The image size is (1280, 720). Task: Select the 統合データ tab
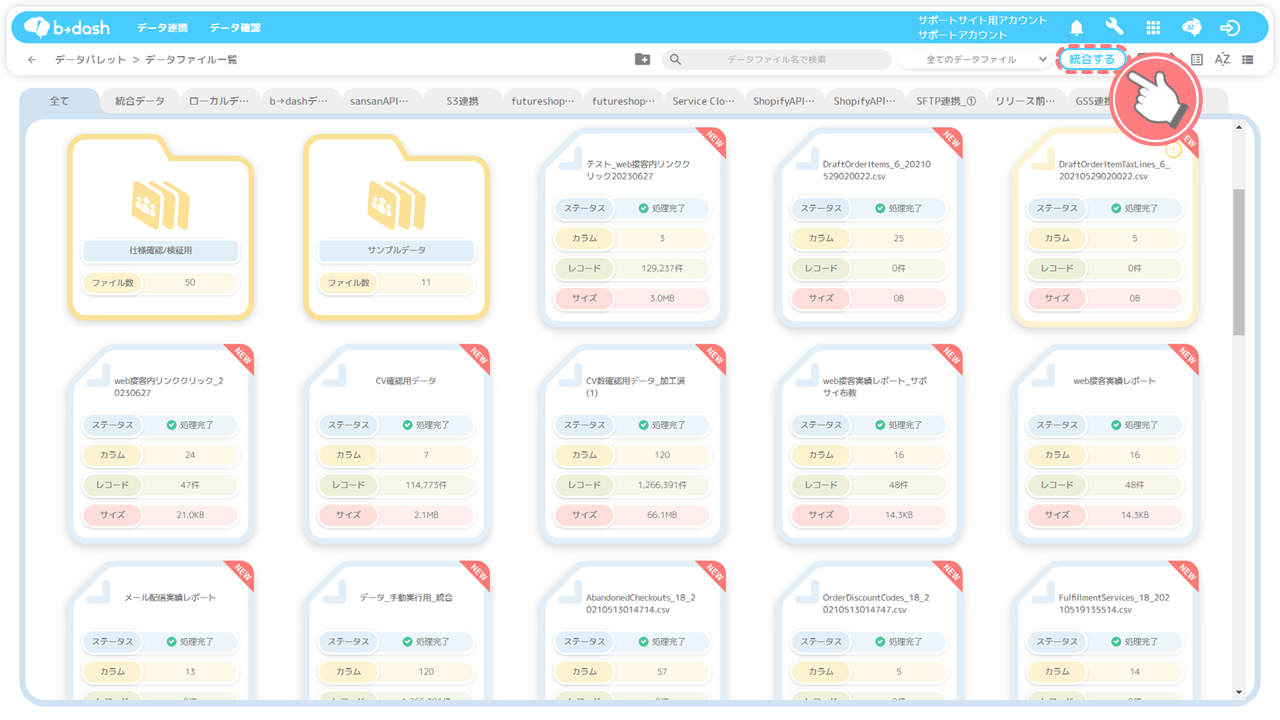click(x=140, y=101)
